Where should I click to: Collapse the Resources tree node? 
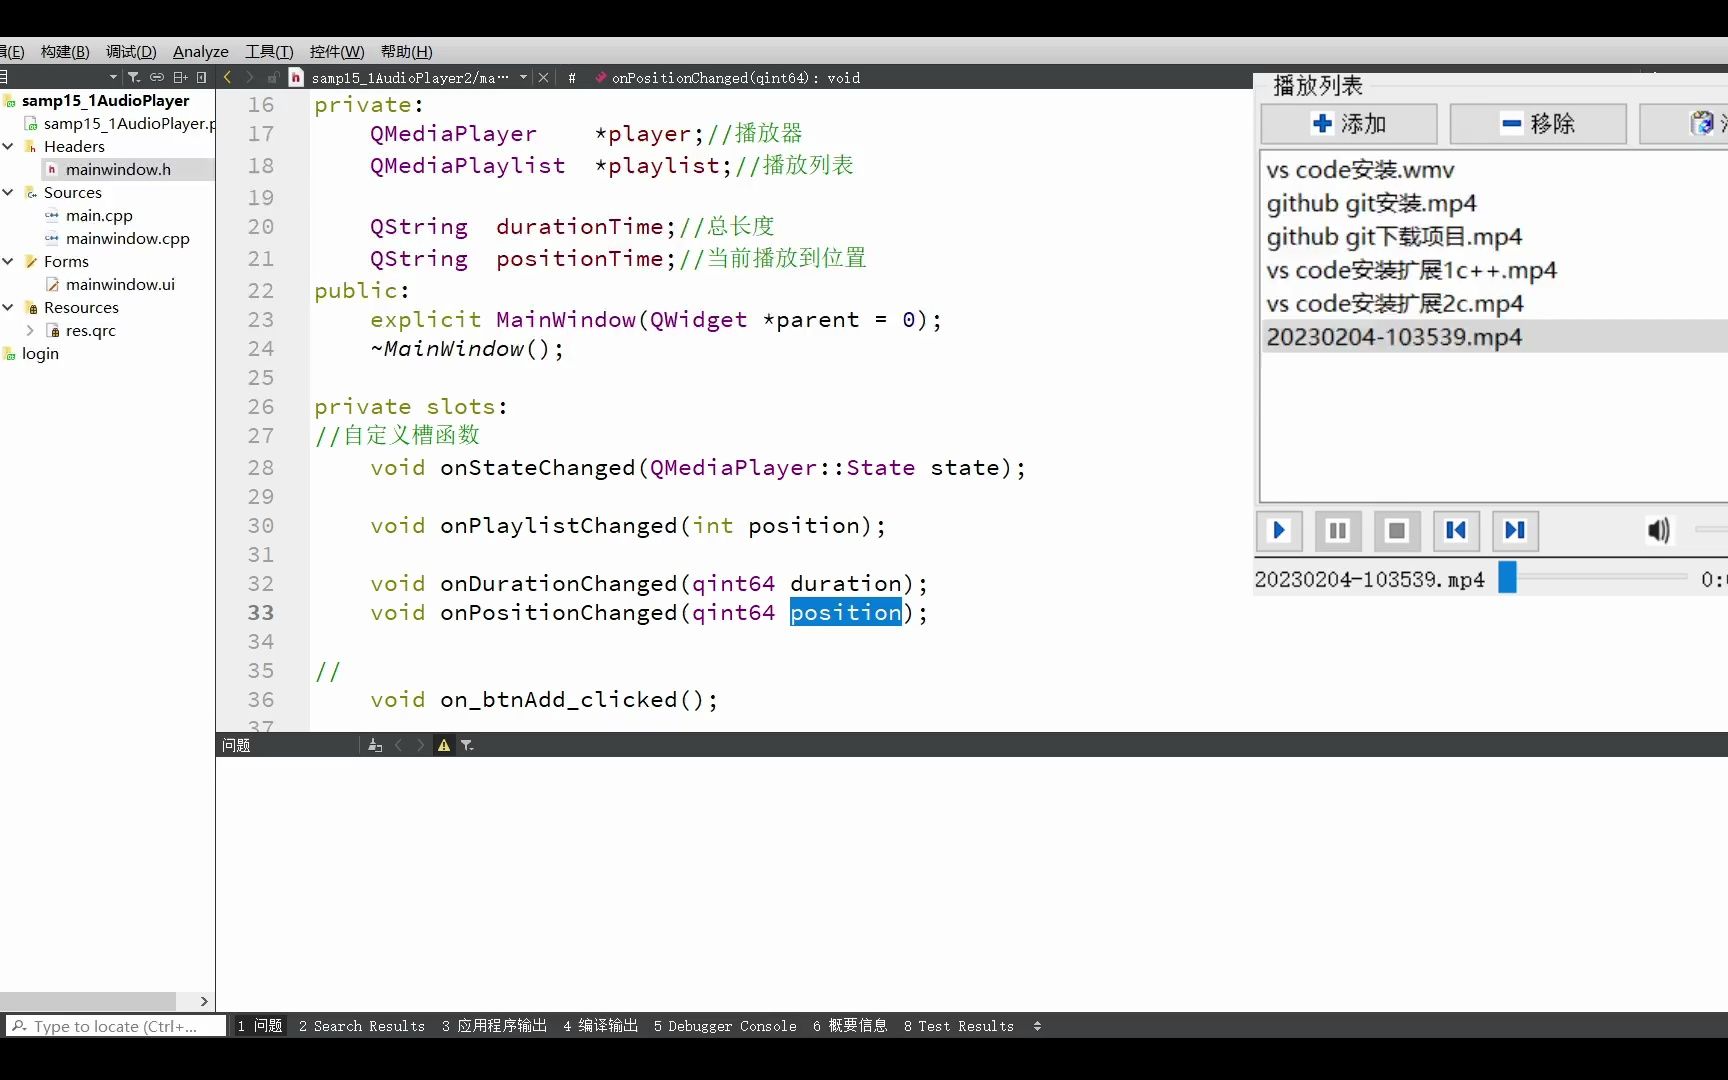point(8,307)
